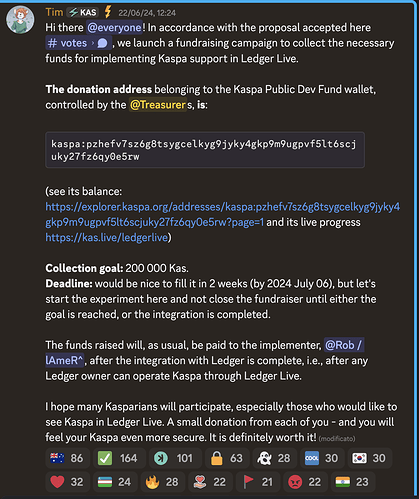Screen dimensions: 419x499
Task: Open the kas.live/ledgerlive link
Action: (x=107, y=237)
